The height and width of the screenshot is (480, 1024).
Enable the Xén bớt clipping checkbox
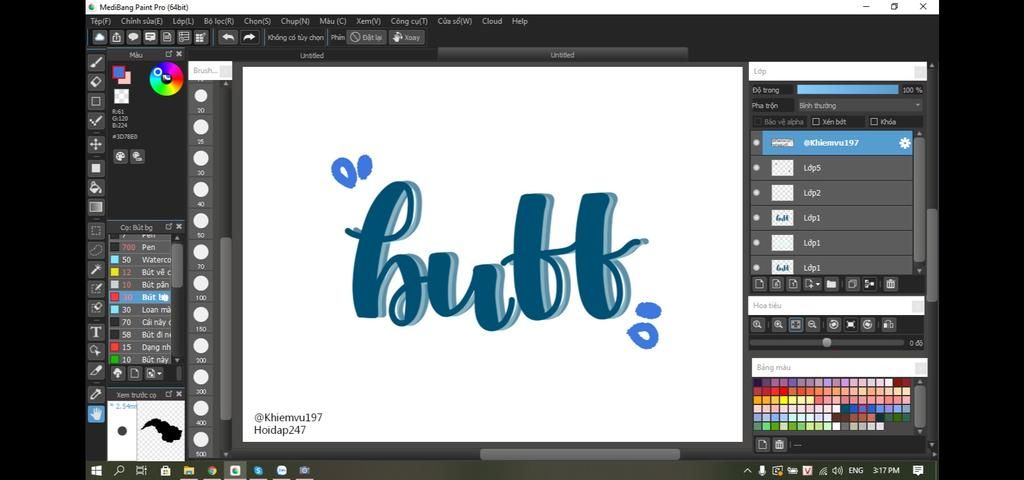coord(816,122)
